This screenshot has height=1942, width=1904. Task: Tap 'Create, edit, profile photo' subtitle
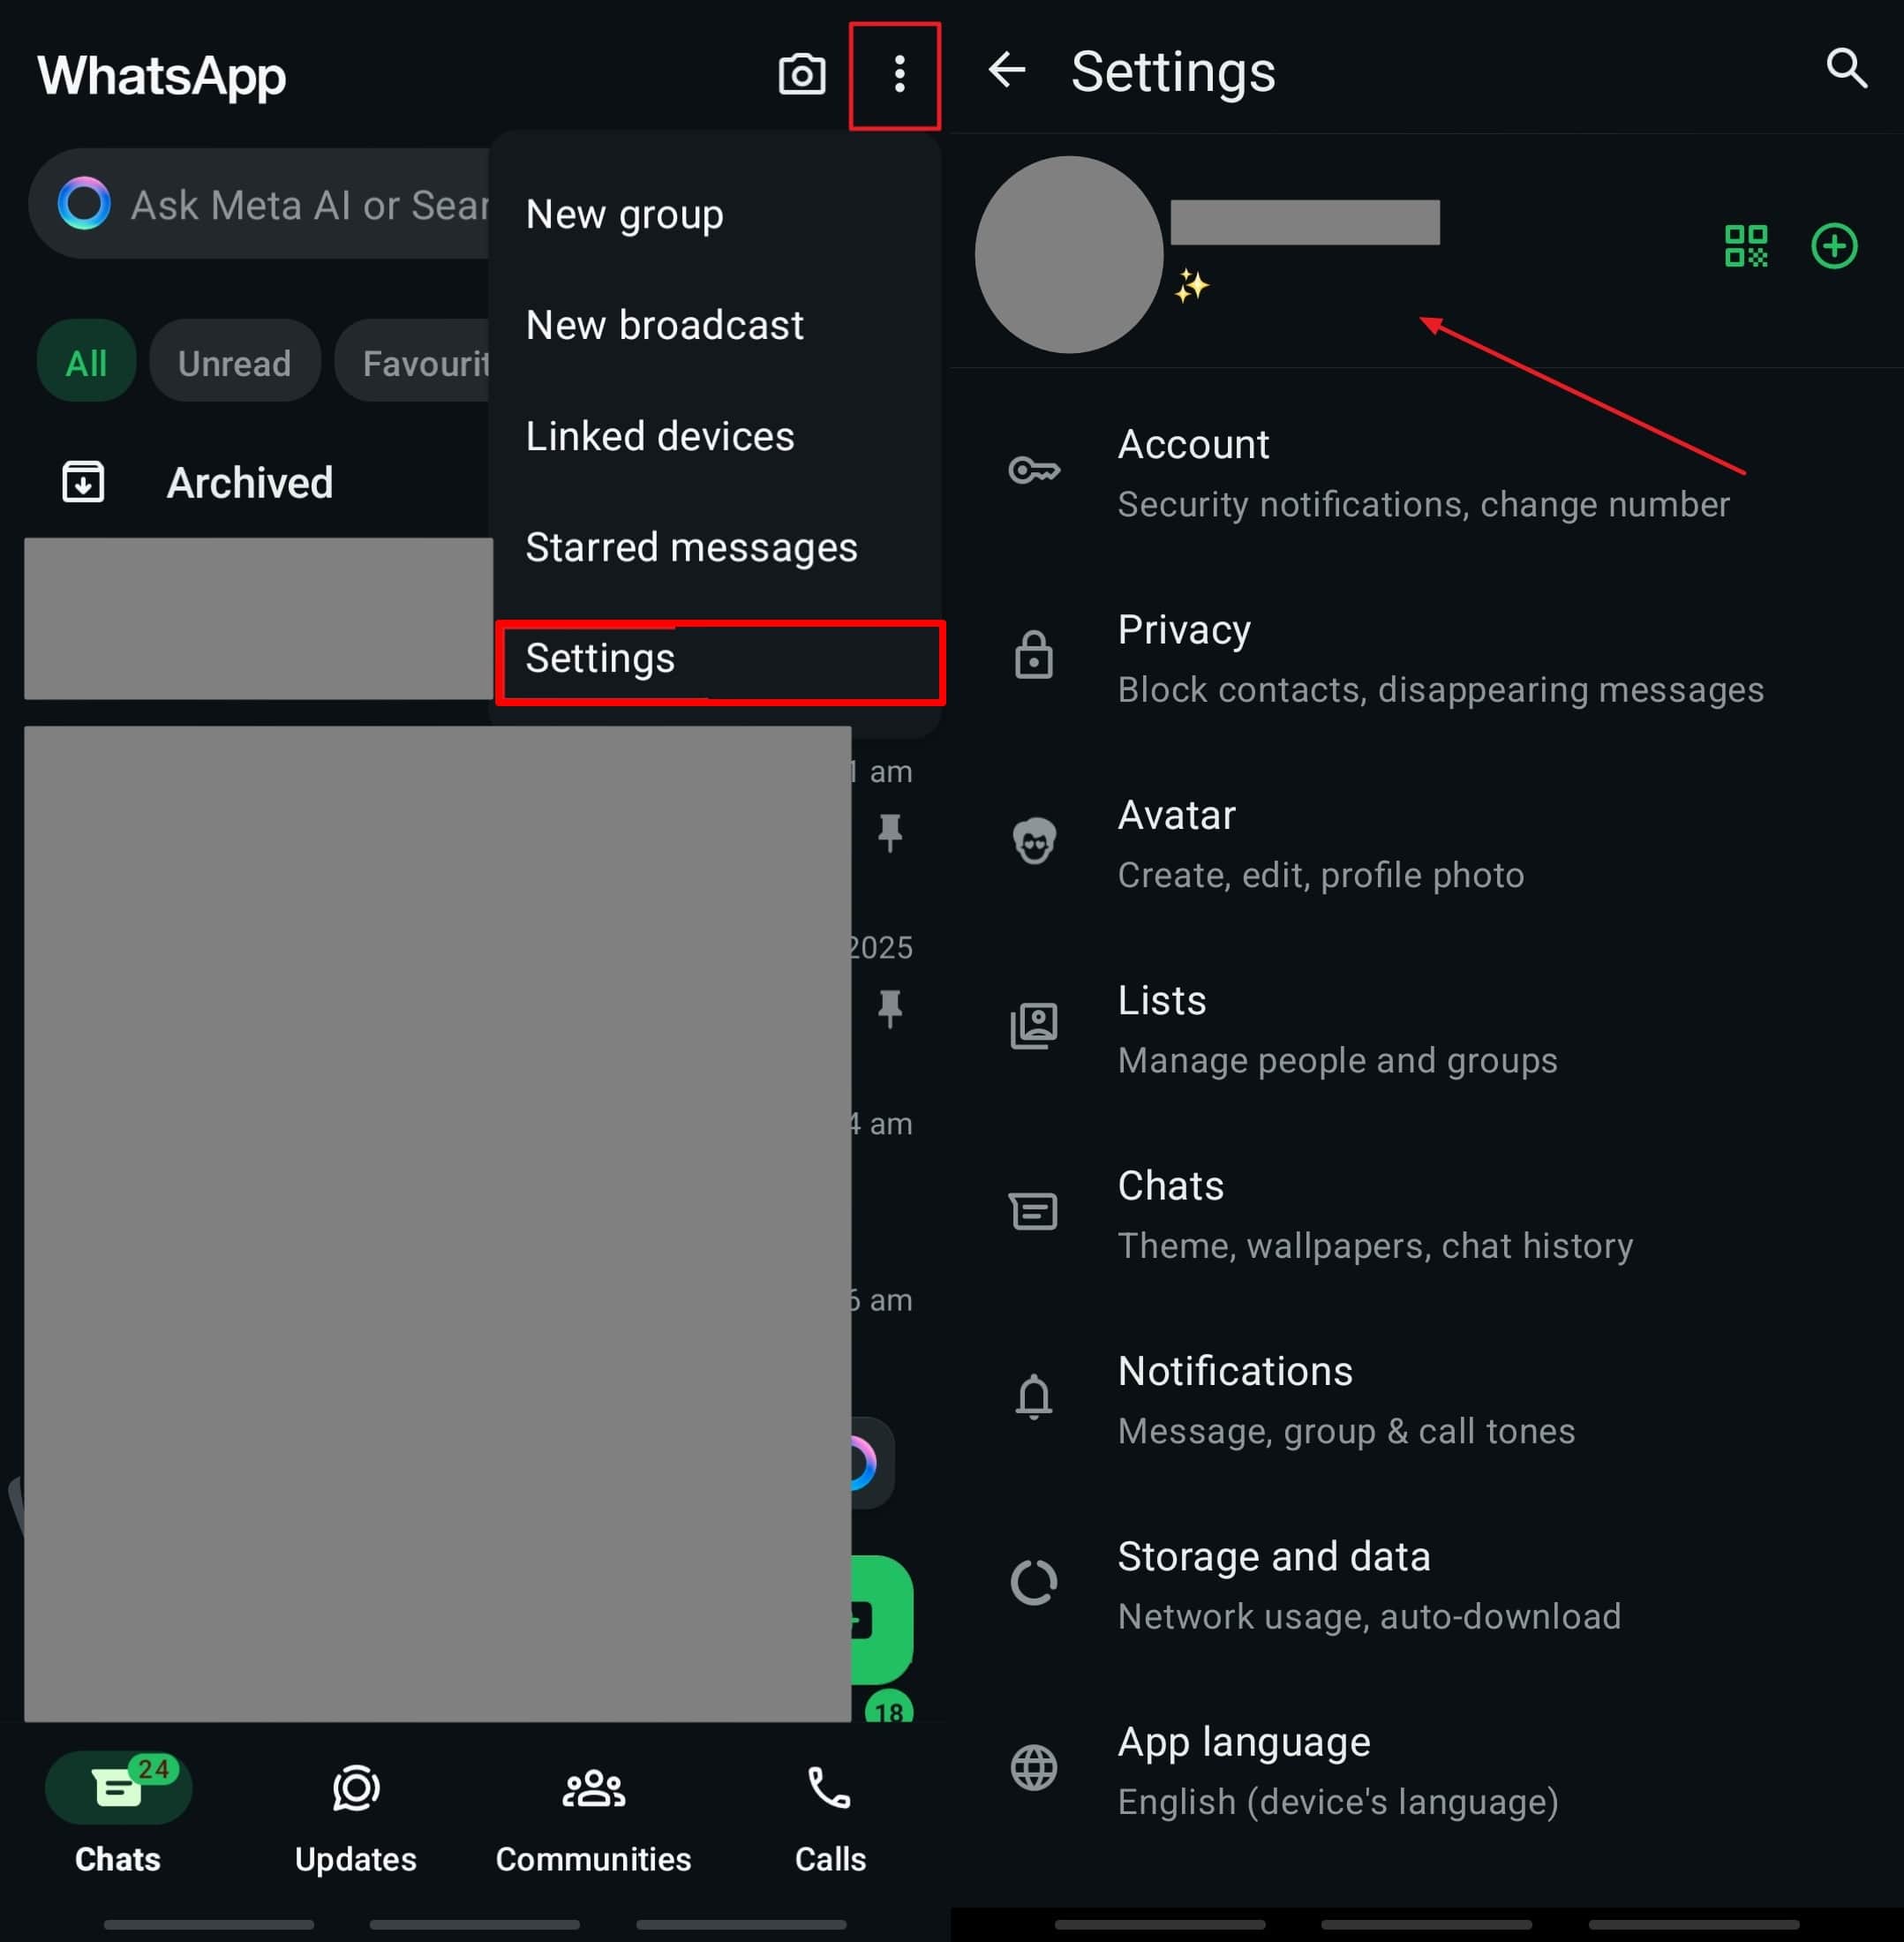pos(1320,875)
